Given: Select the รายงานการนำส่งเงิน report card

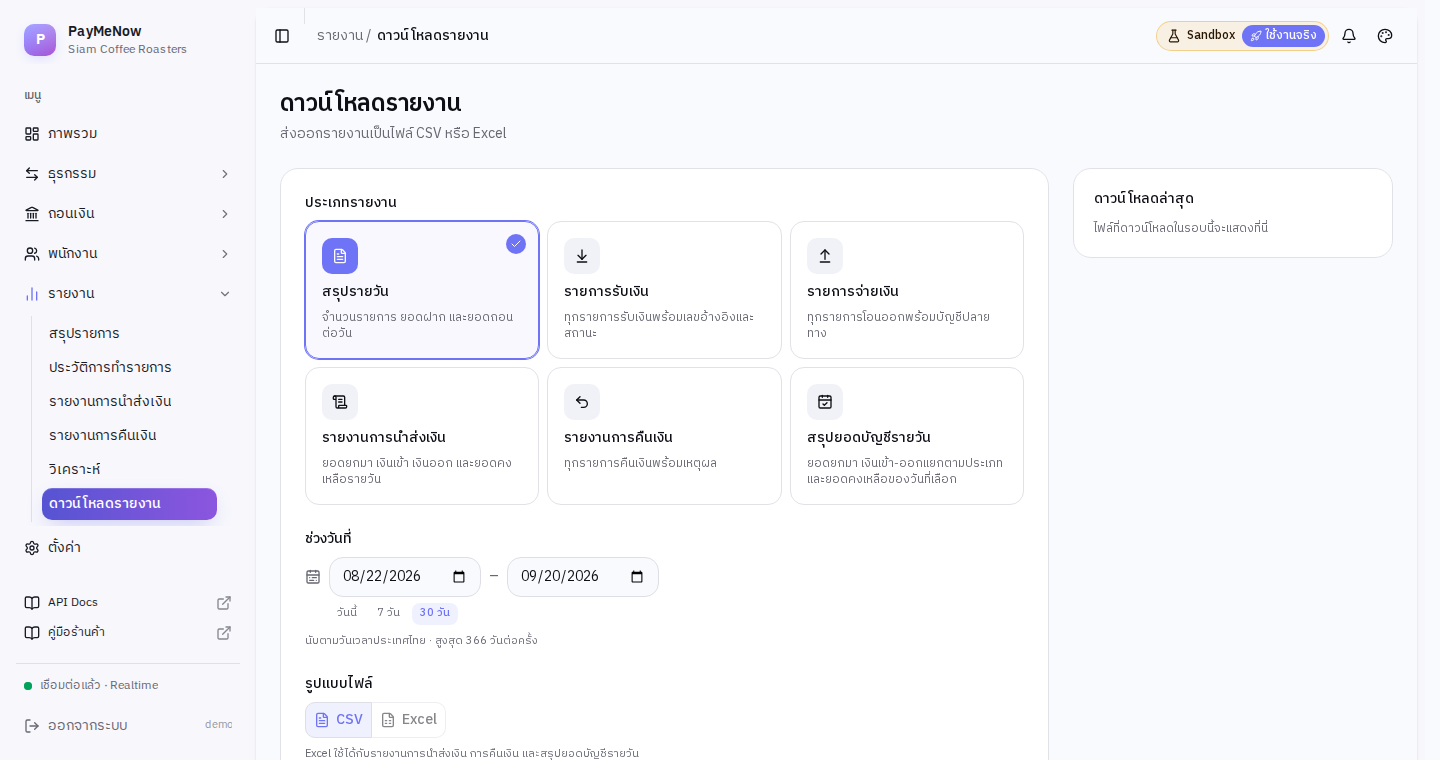Looking at the screenshot, I should point(422,436).
